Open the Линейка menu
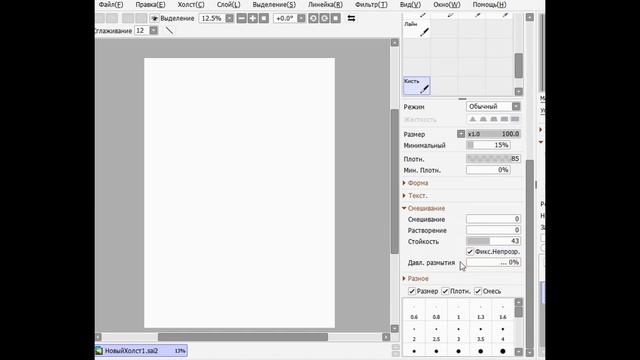640x360 pixels. coord(325,4)
